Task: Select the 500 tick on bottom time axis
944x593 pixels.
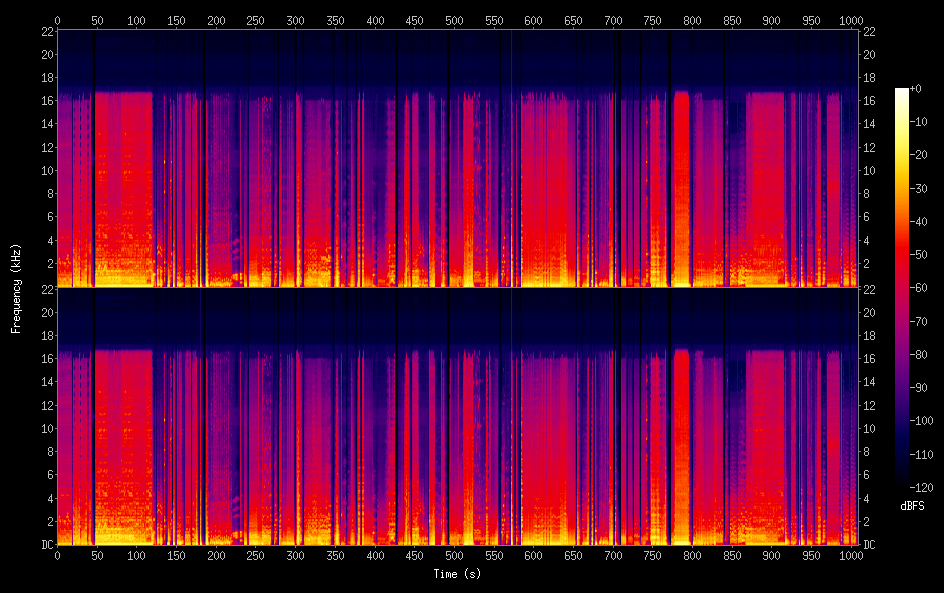Action: click(x=454, y=555)
